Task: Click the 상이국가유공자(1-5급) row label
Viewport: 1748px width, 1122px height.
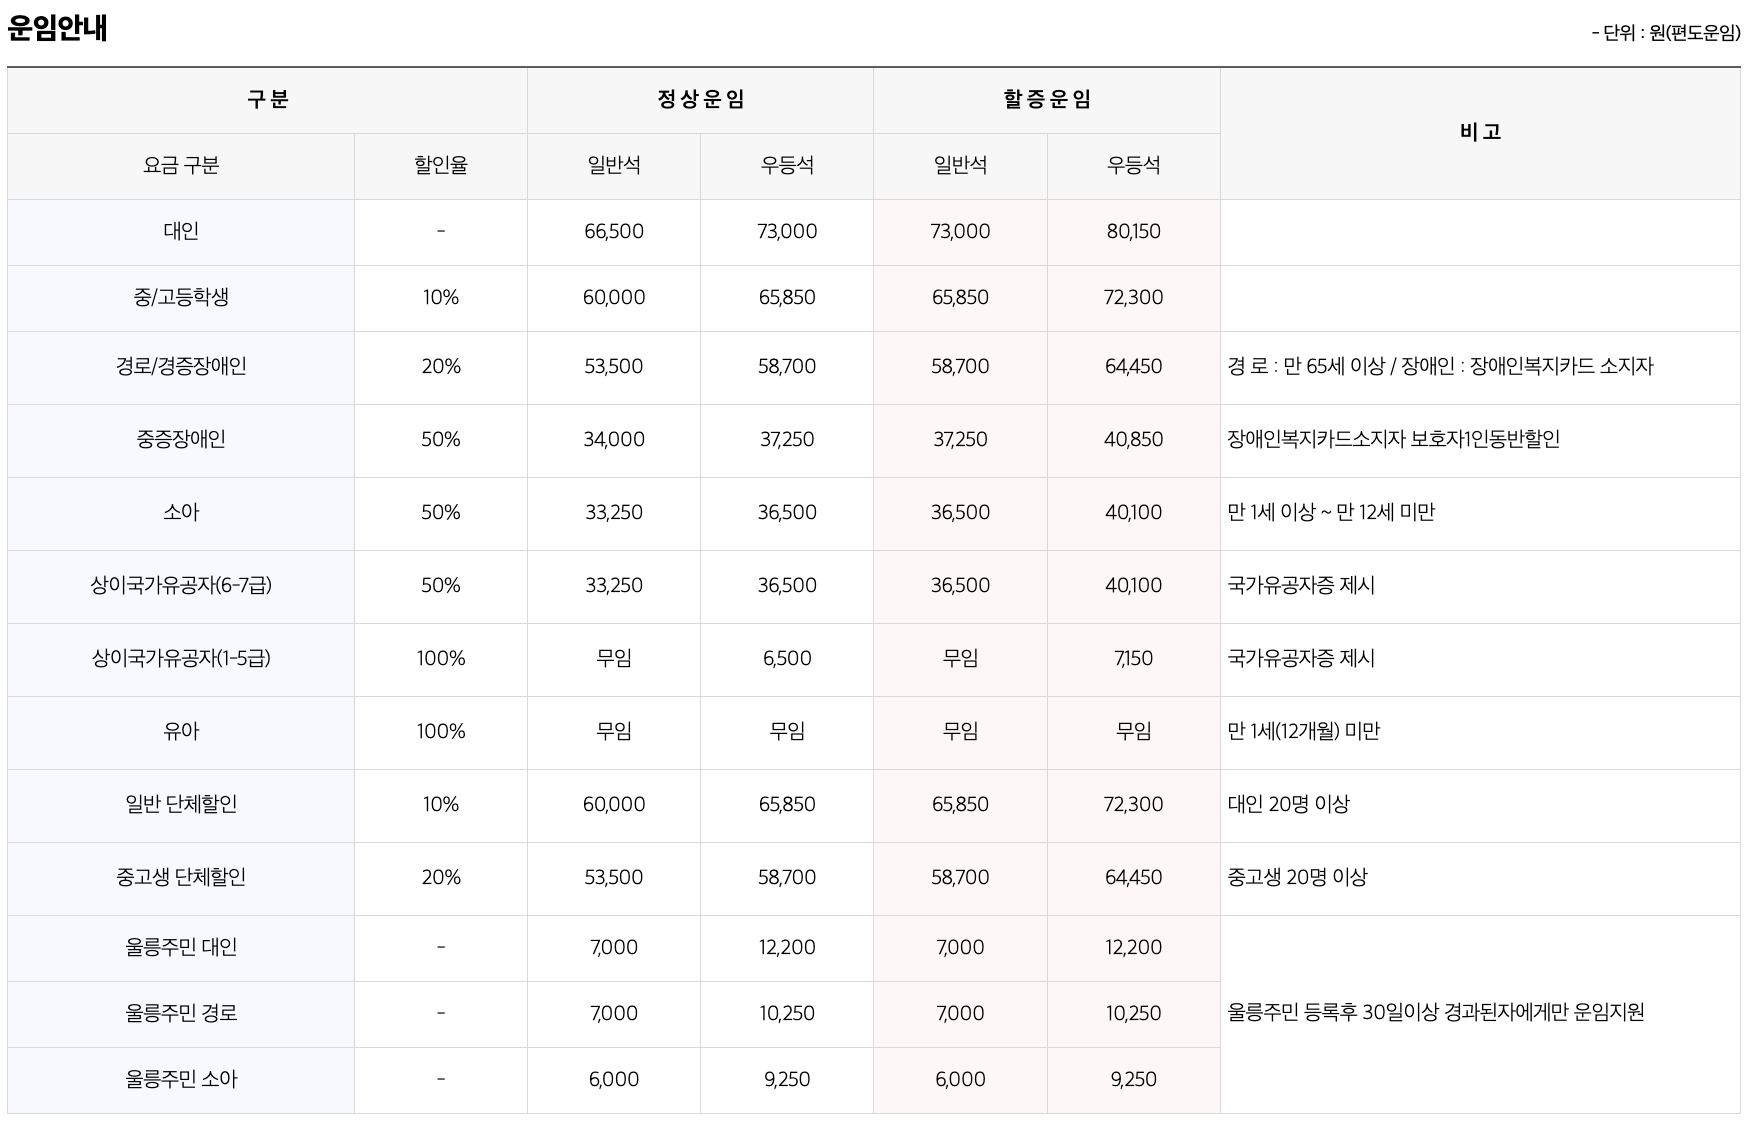Action: pyautogui.click(x=179, y=658)
